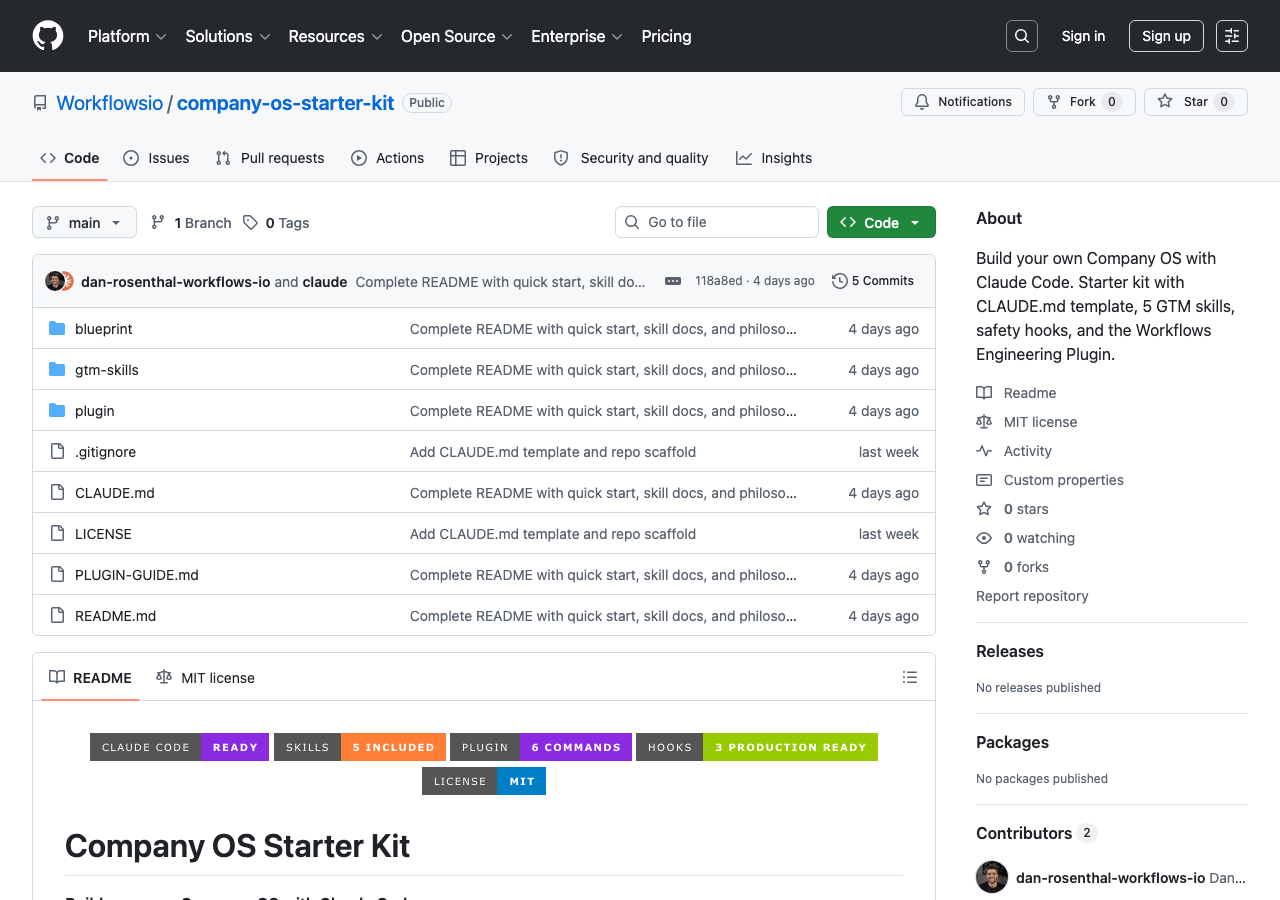Open the Platform menu dropdown

click(127, 36)
